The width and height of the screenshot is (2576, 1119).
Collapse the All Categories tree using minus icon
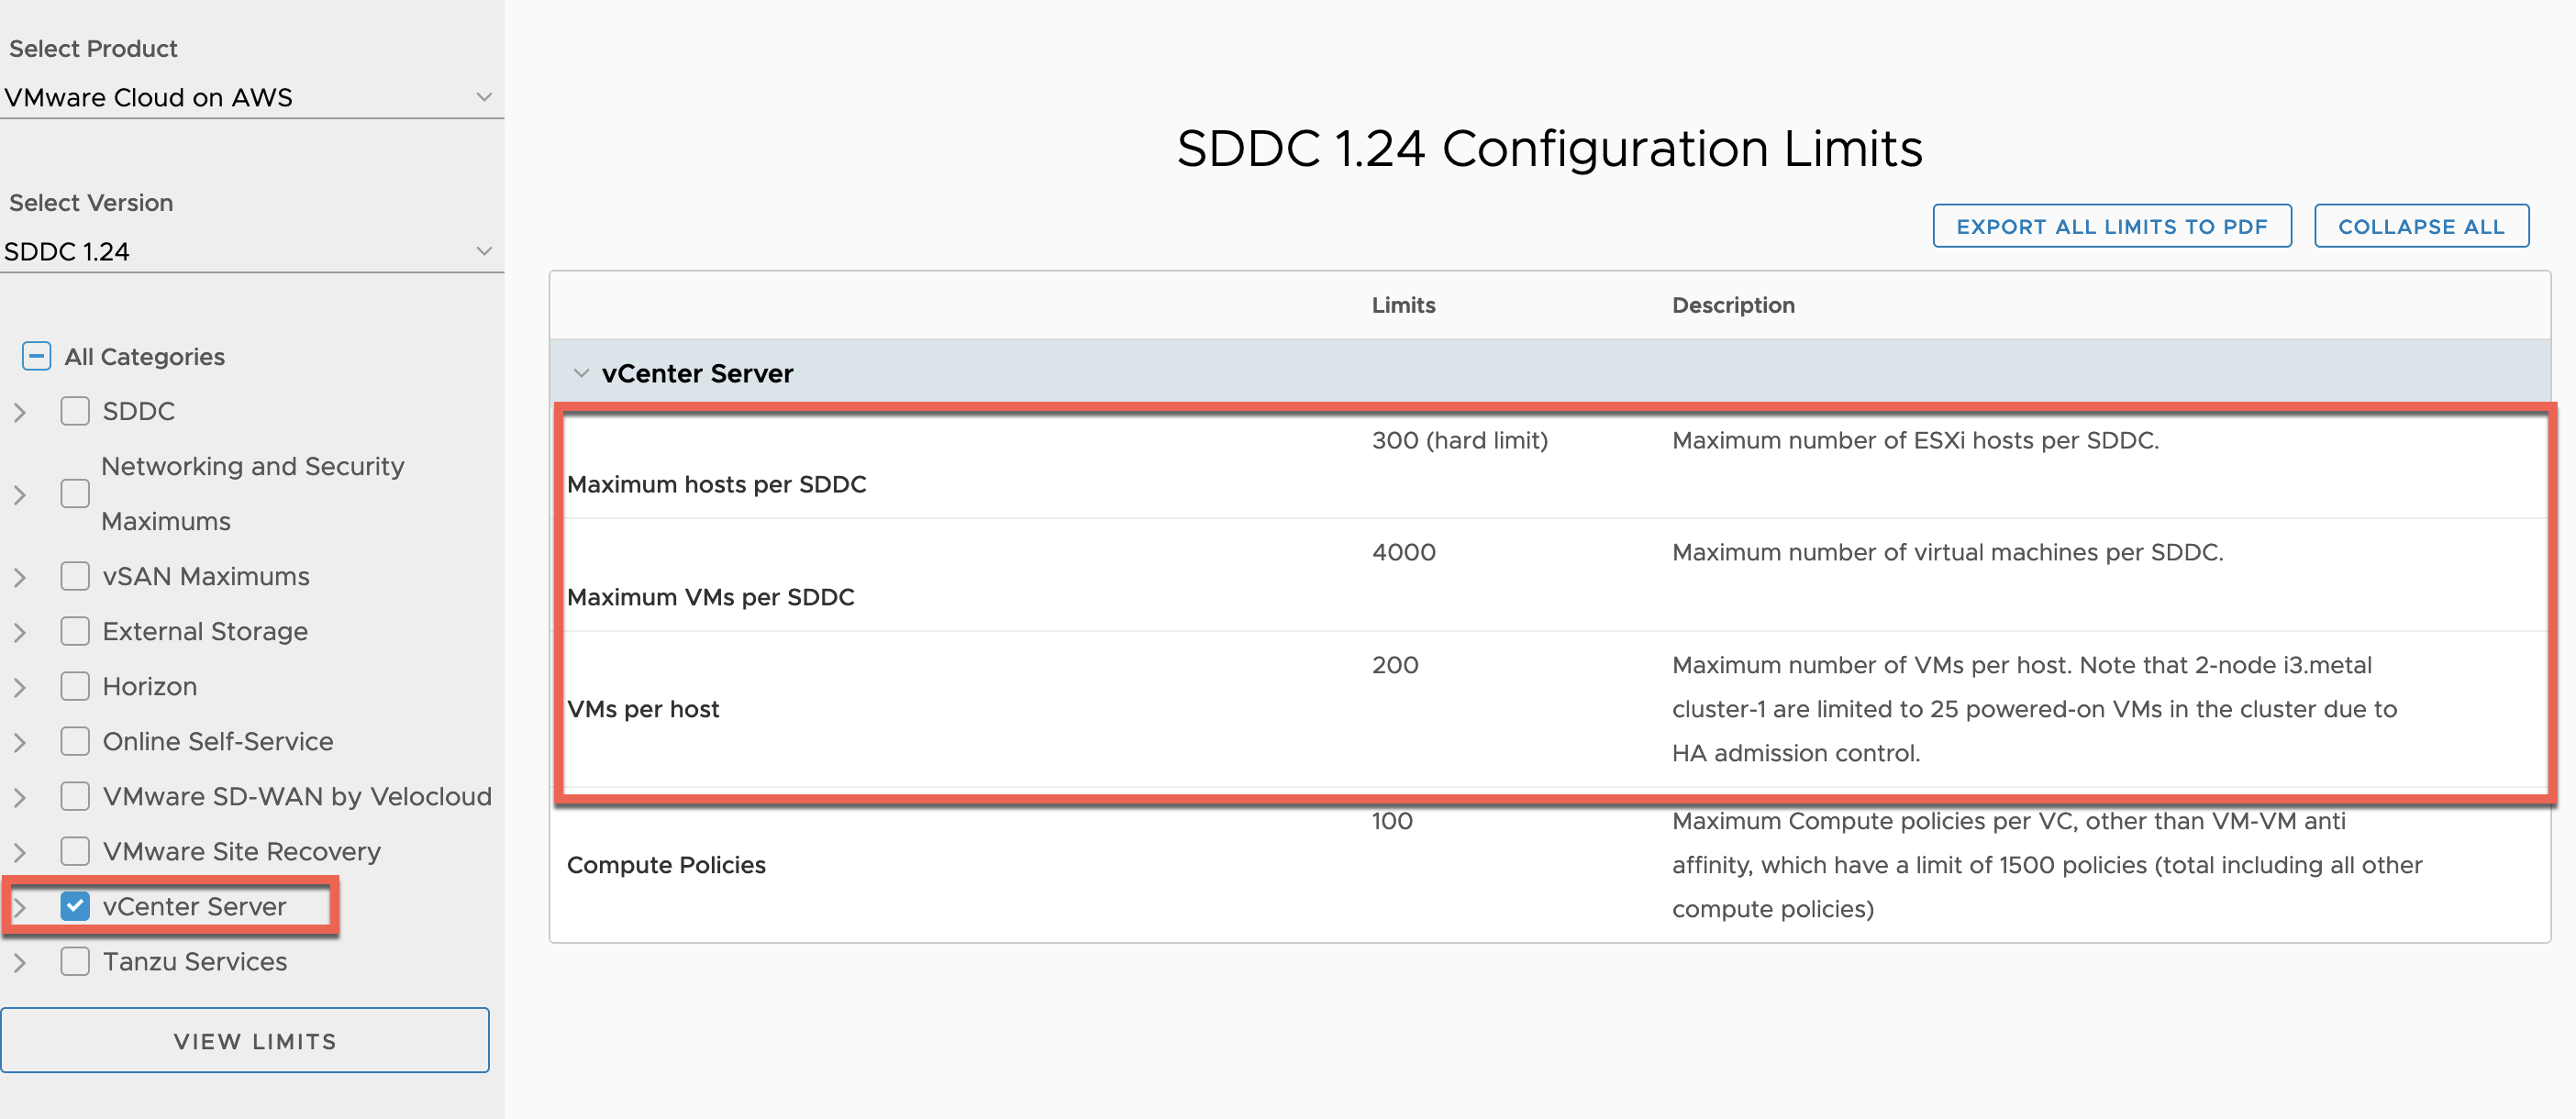coord(36,356)
